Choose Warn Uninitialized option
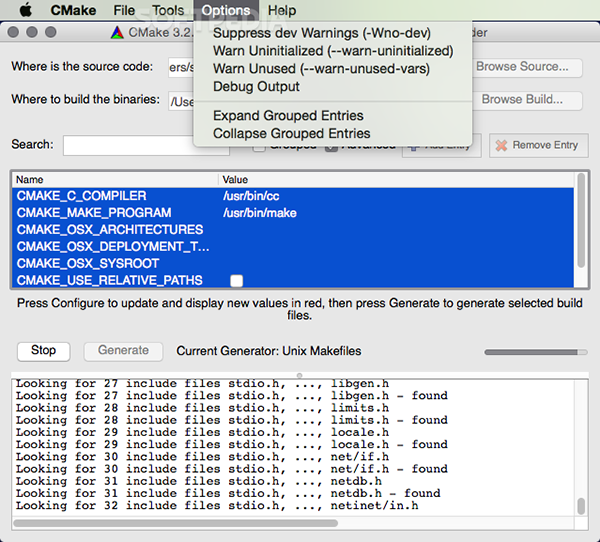This screenshot has height=542, width=600. (x=333, y=51)
